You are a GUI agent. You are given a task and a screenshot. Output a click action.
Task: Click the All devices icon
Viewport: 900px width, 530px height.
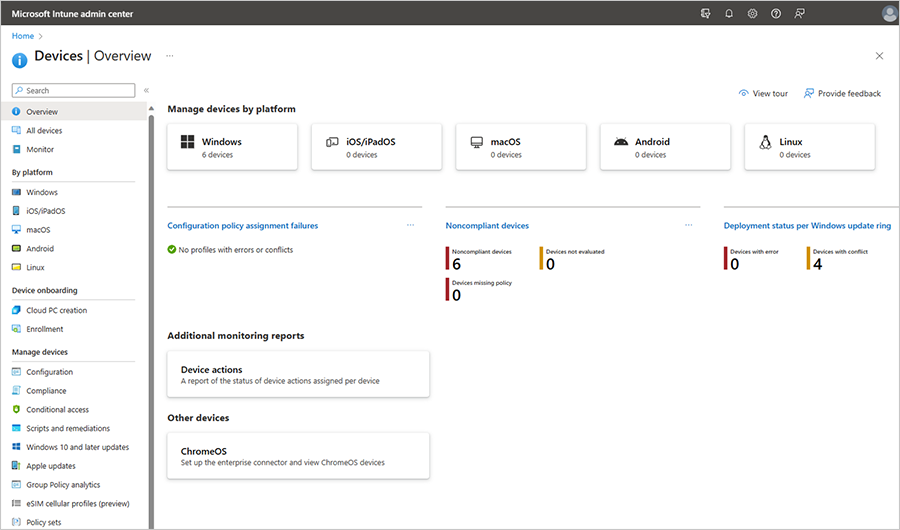(x=16, y=130)
